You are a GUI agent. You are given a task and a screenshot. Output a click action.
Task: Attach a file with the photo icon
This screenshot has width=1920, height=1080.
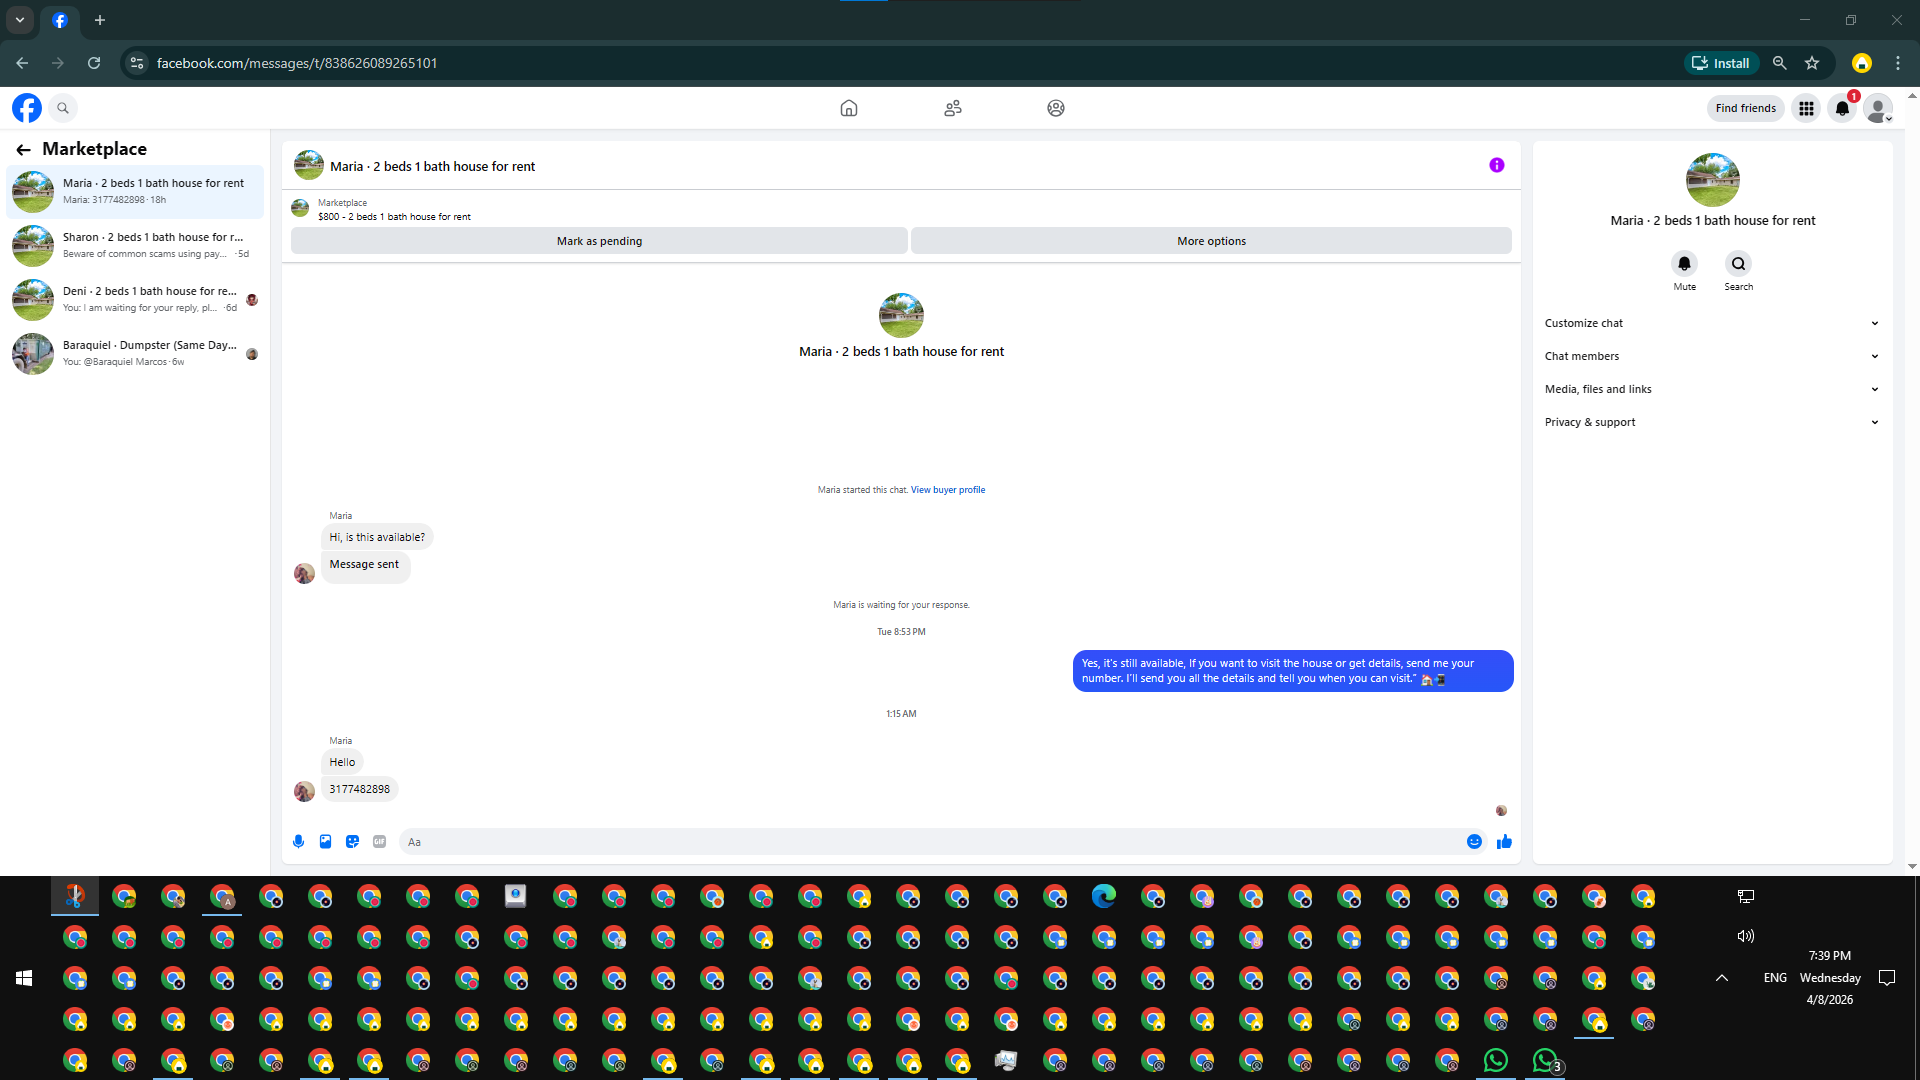325,842
